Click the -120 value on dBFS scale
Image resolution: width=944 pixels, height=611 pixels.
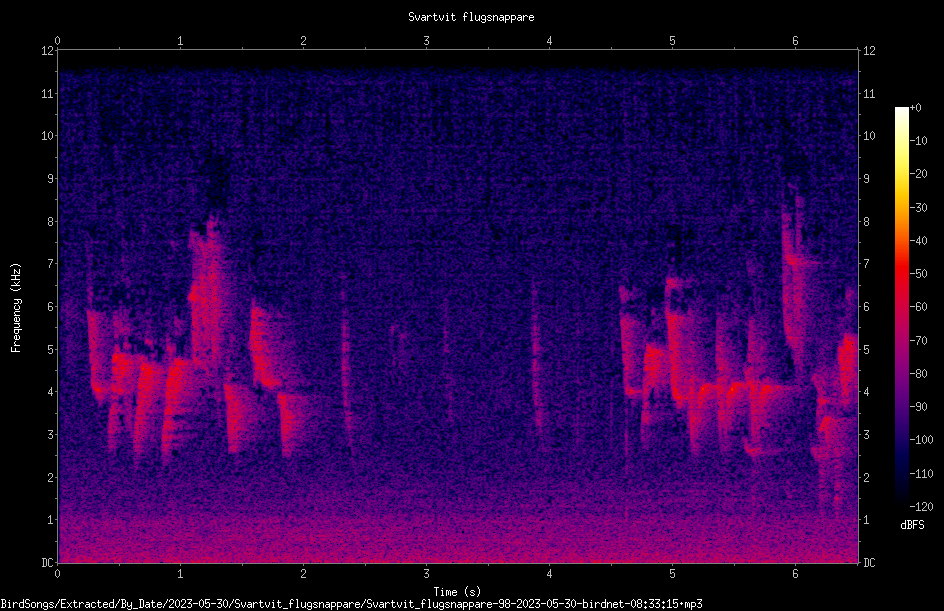point(921,507)
